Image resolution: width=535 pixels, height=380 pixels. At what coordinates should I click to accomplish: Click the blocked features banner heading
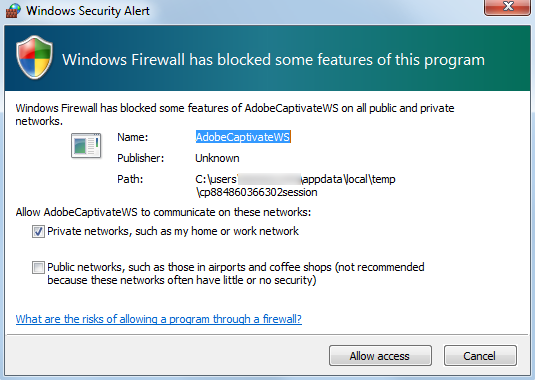click(273, 60)
